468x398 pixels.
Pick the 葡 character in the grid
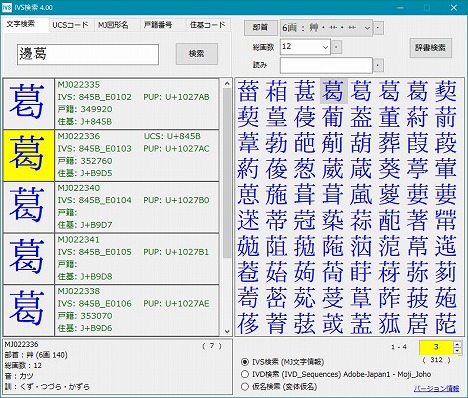pyautogui.click(x=333, y=117)
